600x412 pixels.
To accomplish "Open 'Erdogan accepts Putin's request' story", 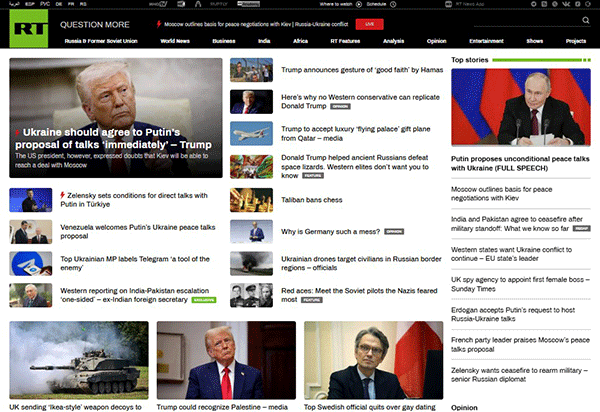I will tap(513, 314).
